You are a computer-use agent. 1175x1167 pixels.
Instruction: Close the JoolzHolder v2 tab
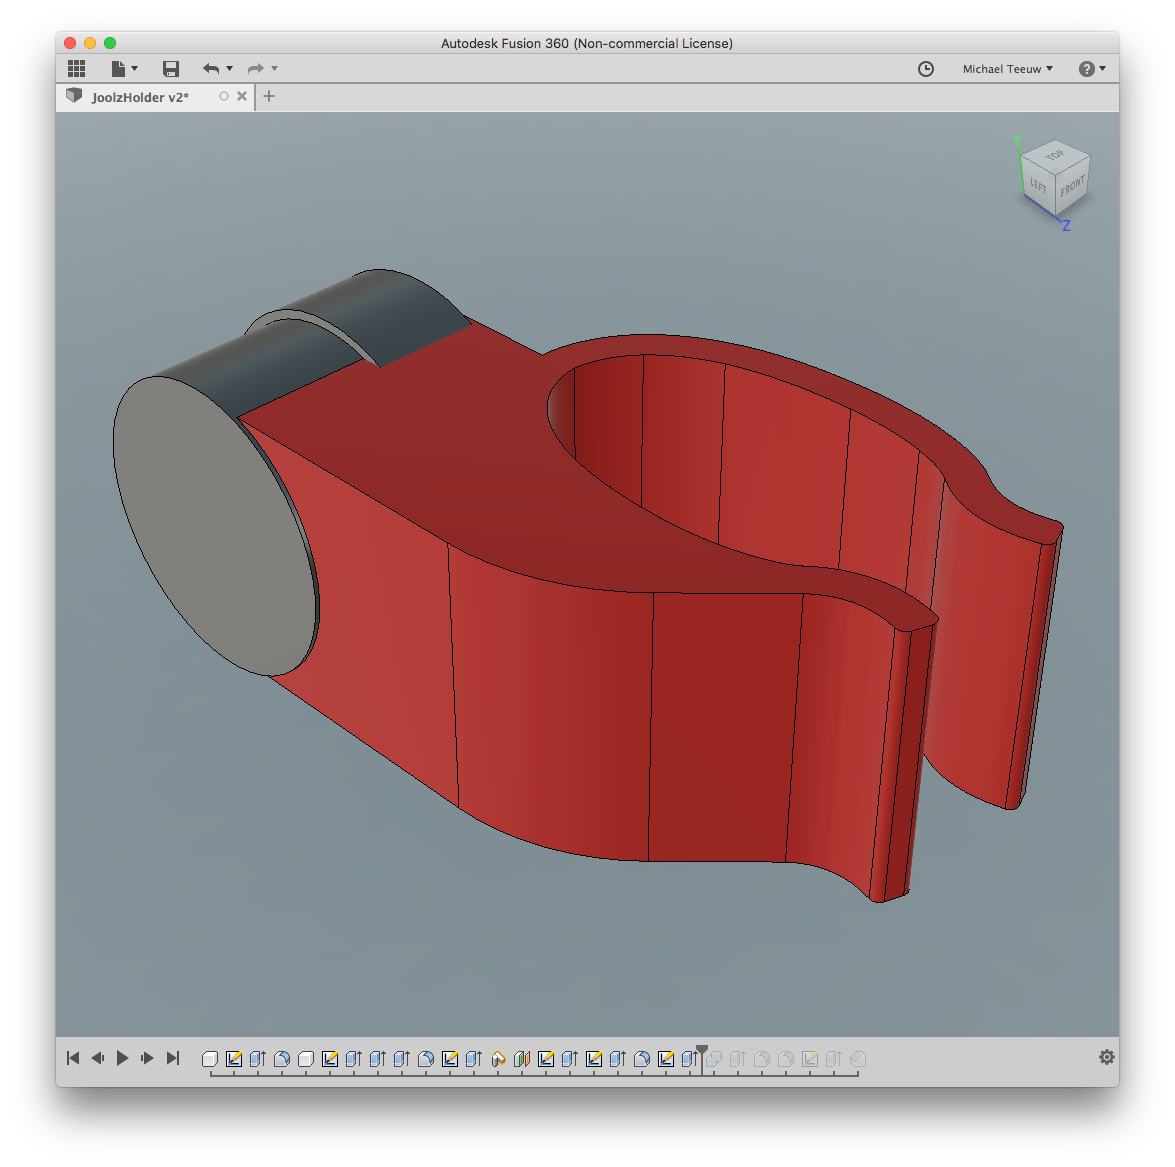tap(242, 97)
